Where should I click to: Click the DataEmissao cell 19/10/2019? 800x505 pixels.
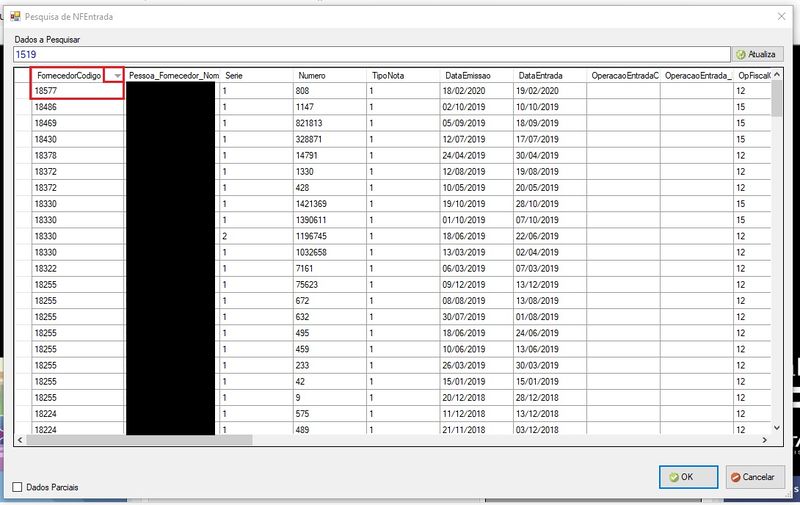click(477, 204)
